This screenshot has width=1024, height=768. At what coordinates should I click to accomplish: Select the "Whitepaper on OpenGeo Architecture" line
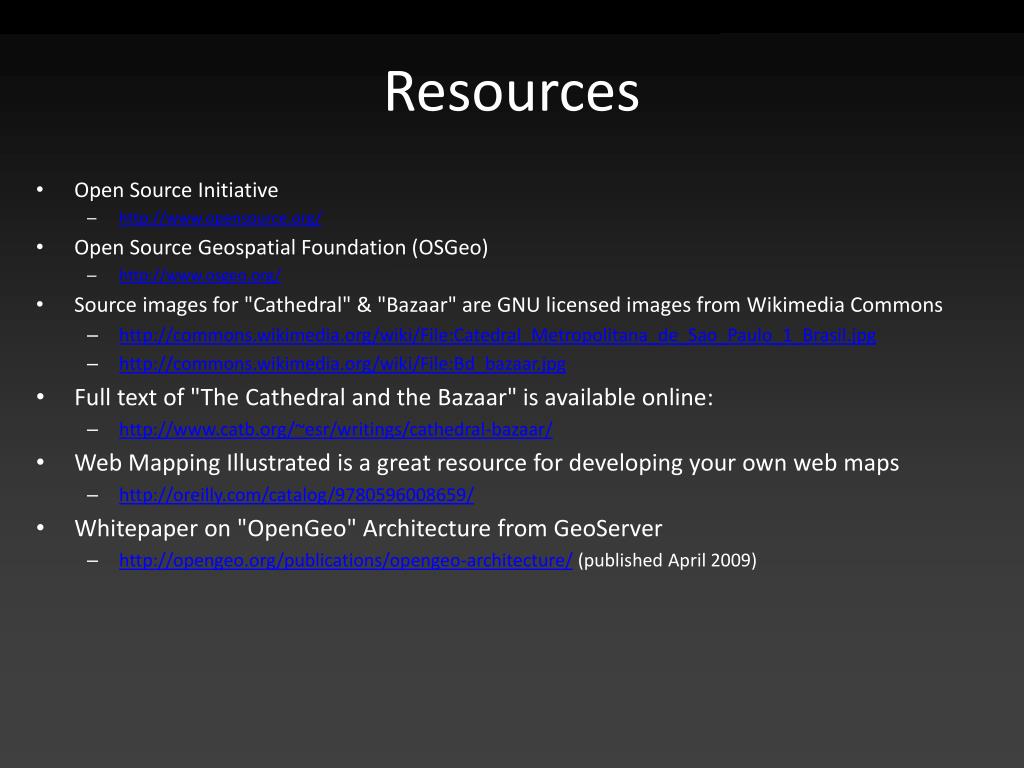coord(368,528)
